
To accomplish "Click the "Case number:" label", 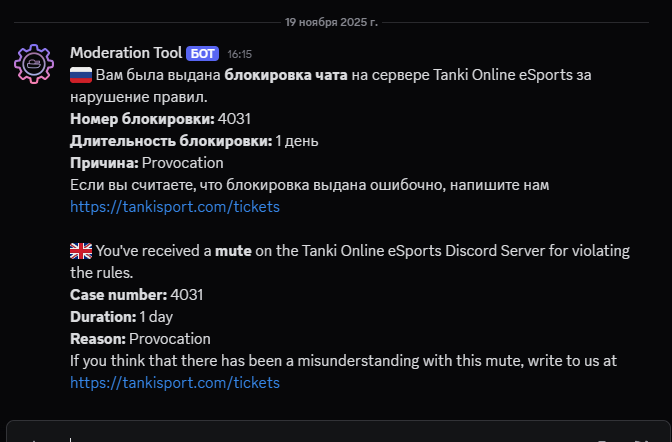I will pos(118,295).
